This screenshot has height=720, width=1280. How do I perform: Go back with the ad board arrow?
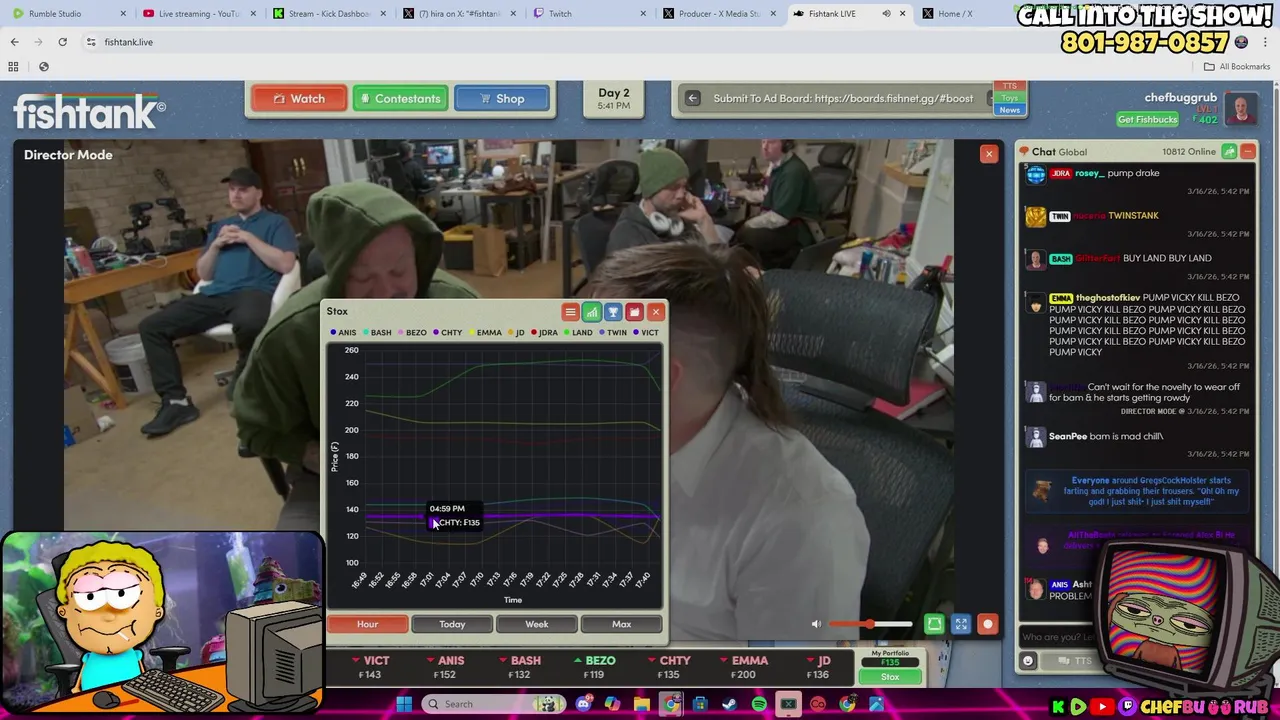(692, 99)
